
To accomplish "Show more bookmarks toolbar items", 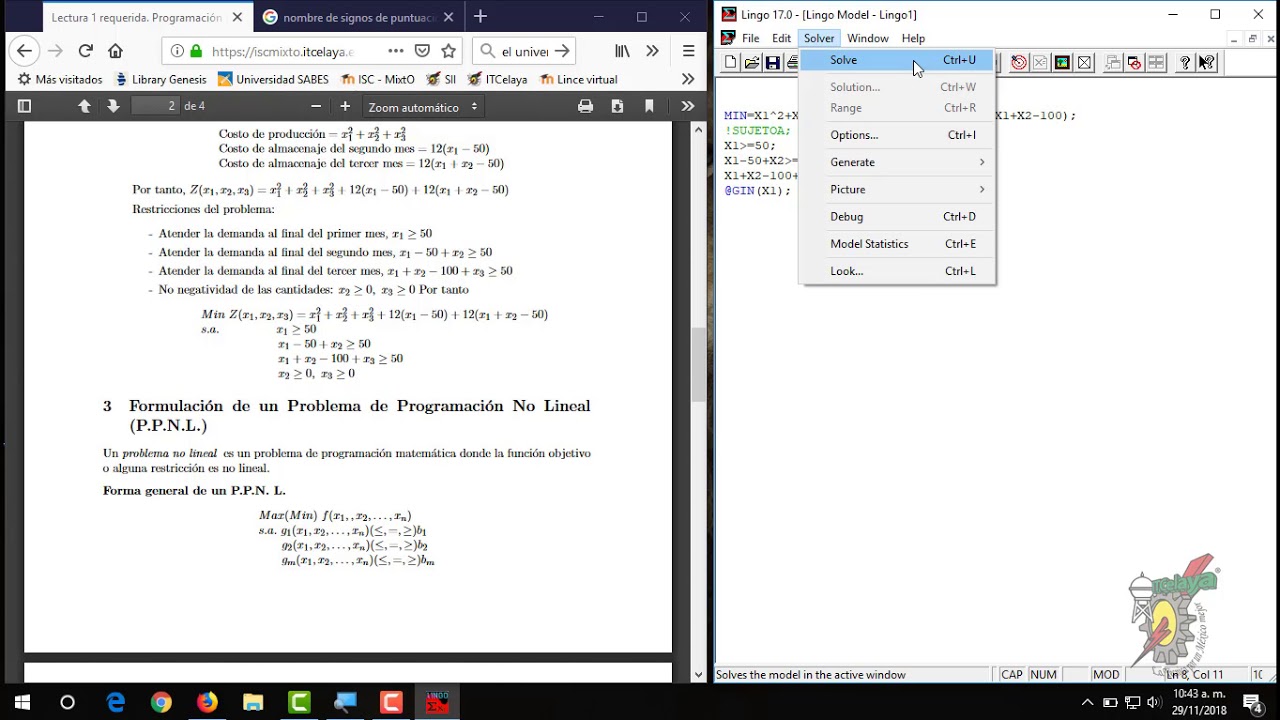I will point(688,79).
